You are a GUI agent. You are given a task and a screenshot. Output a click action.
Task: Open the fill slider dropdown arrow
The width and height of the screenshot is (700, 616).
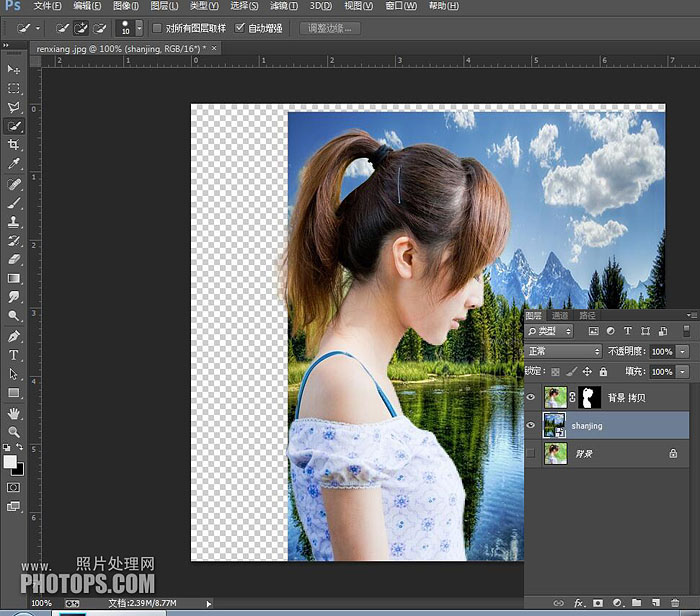pyautogui.click(x=683, y=372)
